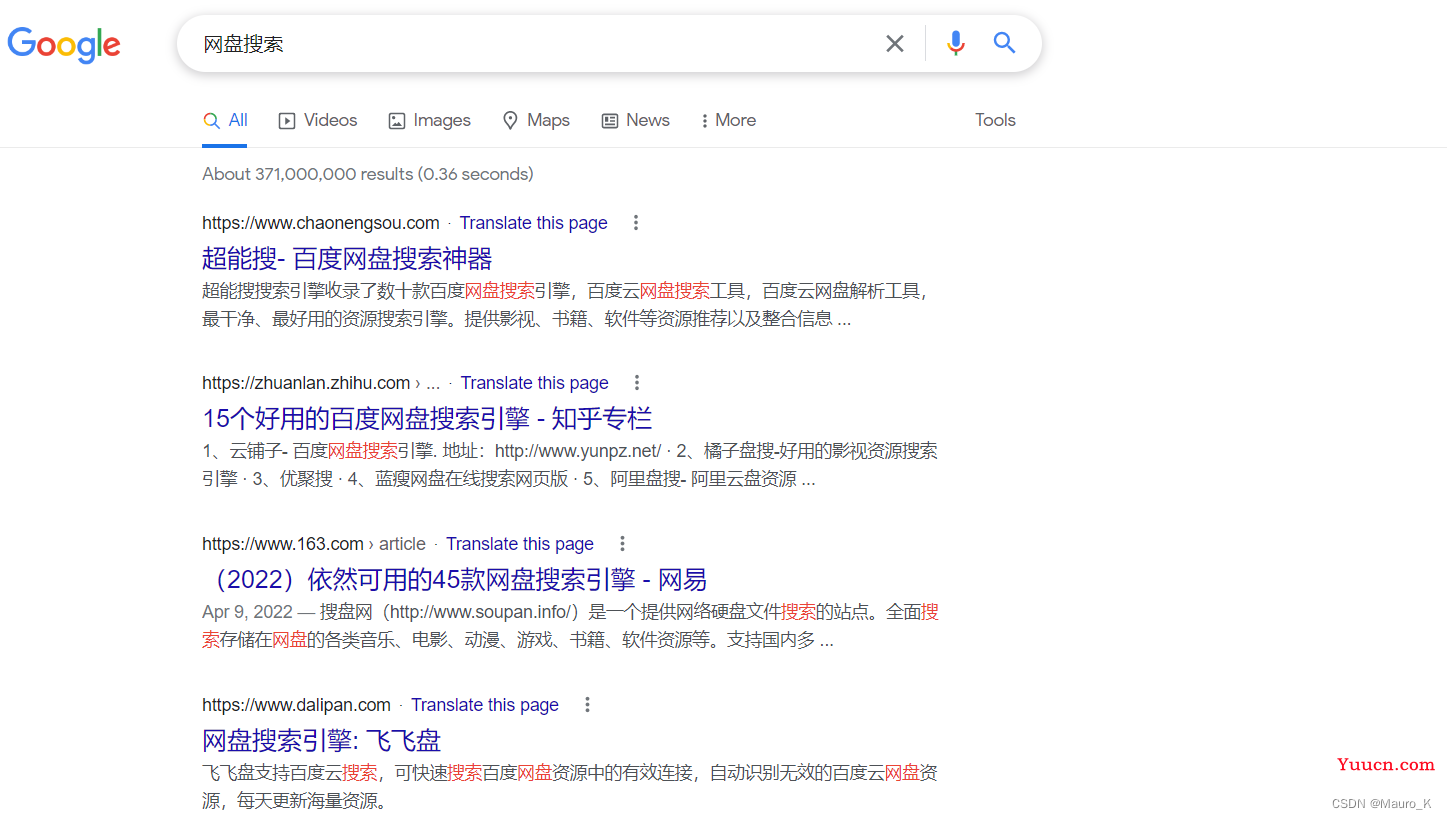Image resolution: width=1447 pixels, height=819 pixels.
Task: Open the three-dot menu for the 163.com result
Action: (622, 544)
